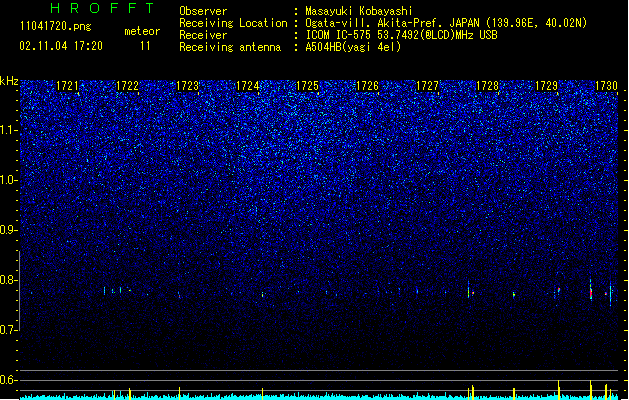
Task: Click the 1728 time marker
Action: pos(487,85)
